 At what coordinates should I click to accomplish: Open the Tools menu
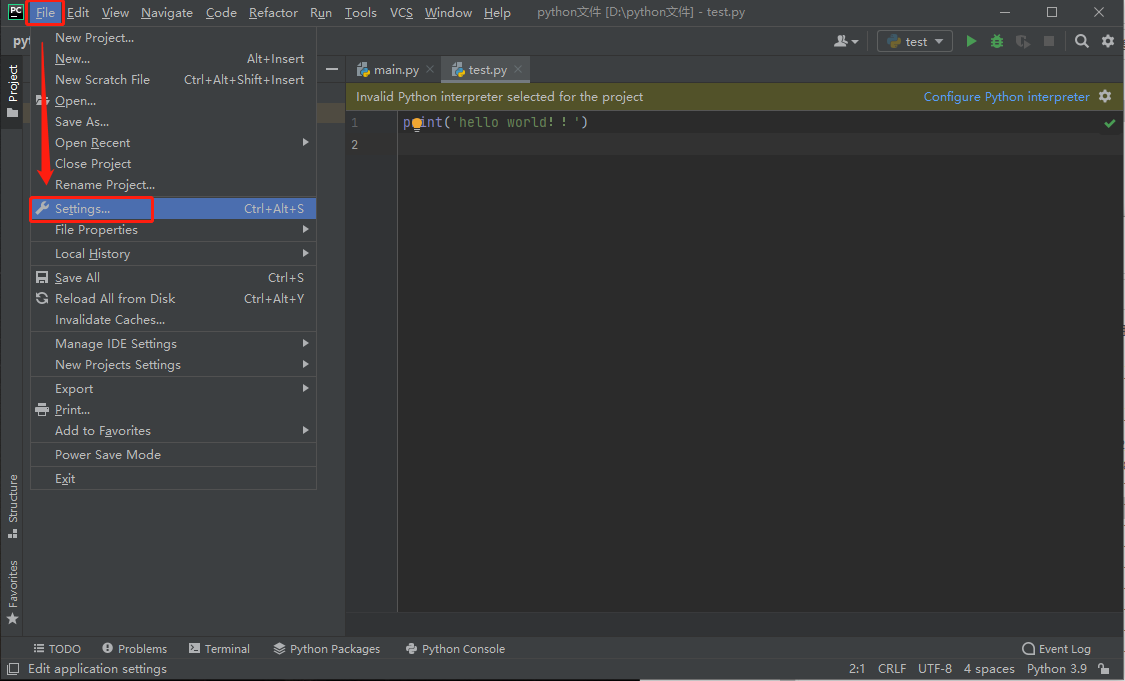pos(360,12)
